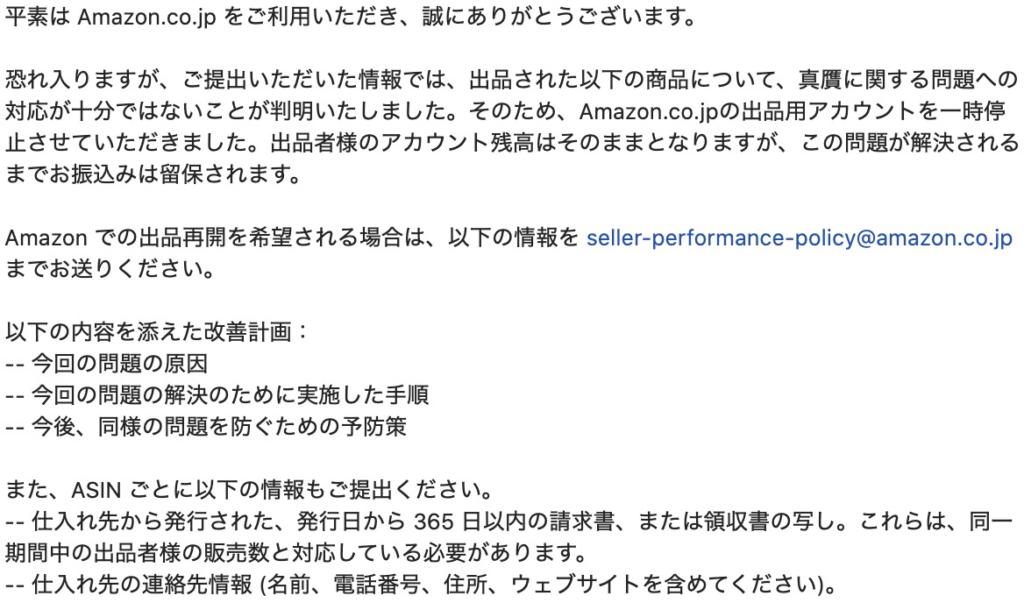Click the text までお送りください
This screenshot has height=603, width=1024.
click(x=110, y=269)
